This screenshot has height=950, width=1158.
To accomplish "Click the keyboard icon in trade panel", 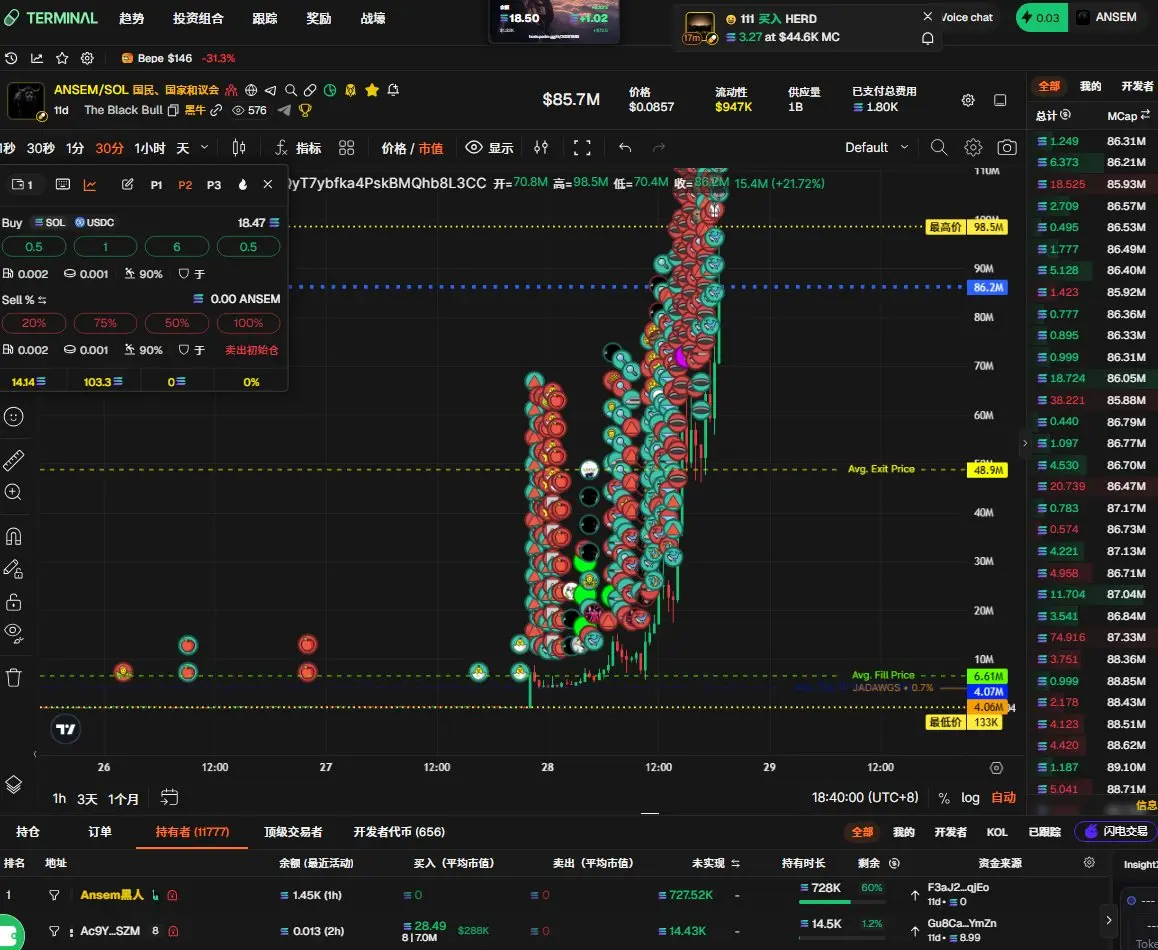I will [x=63, y=185].
